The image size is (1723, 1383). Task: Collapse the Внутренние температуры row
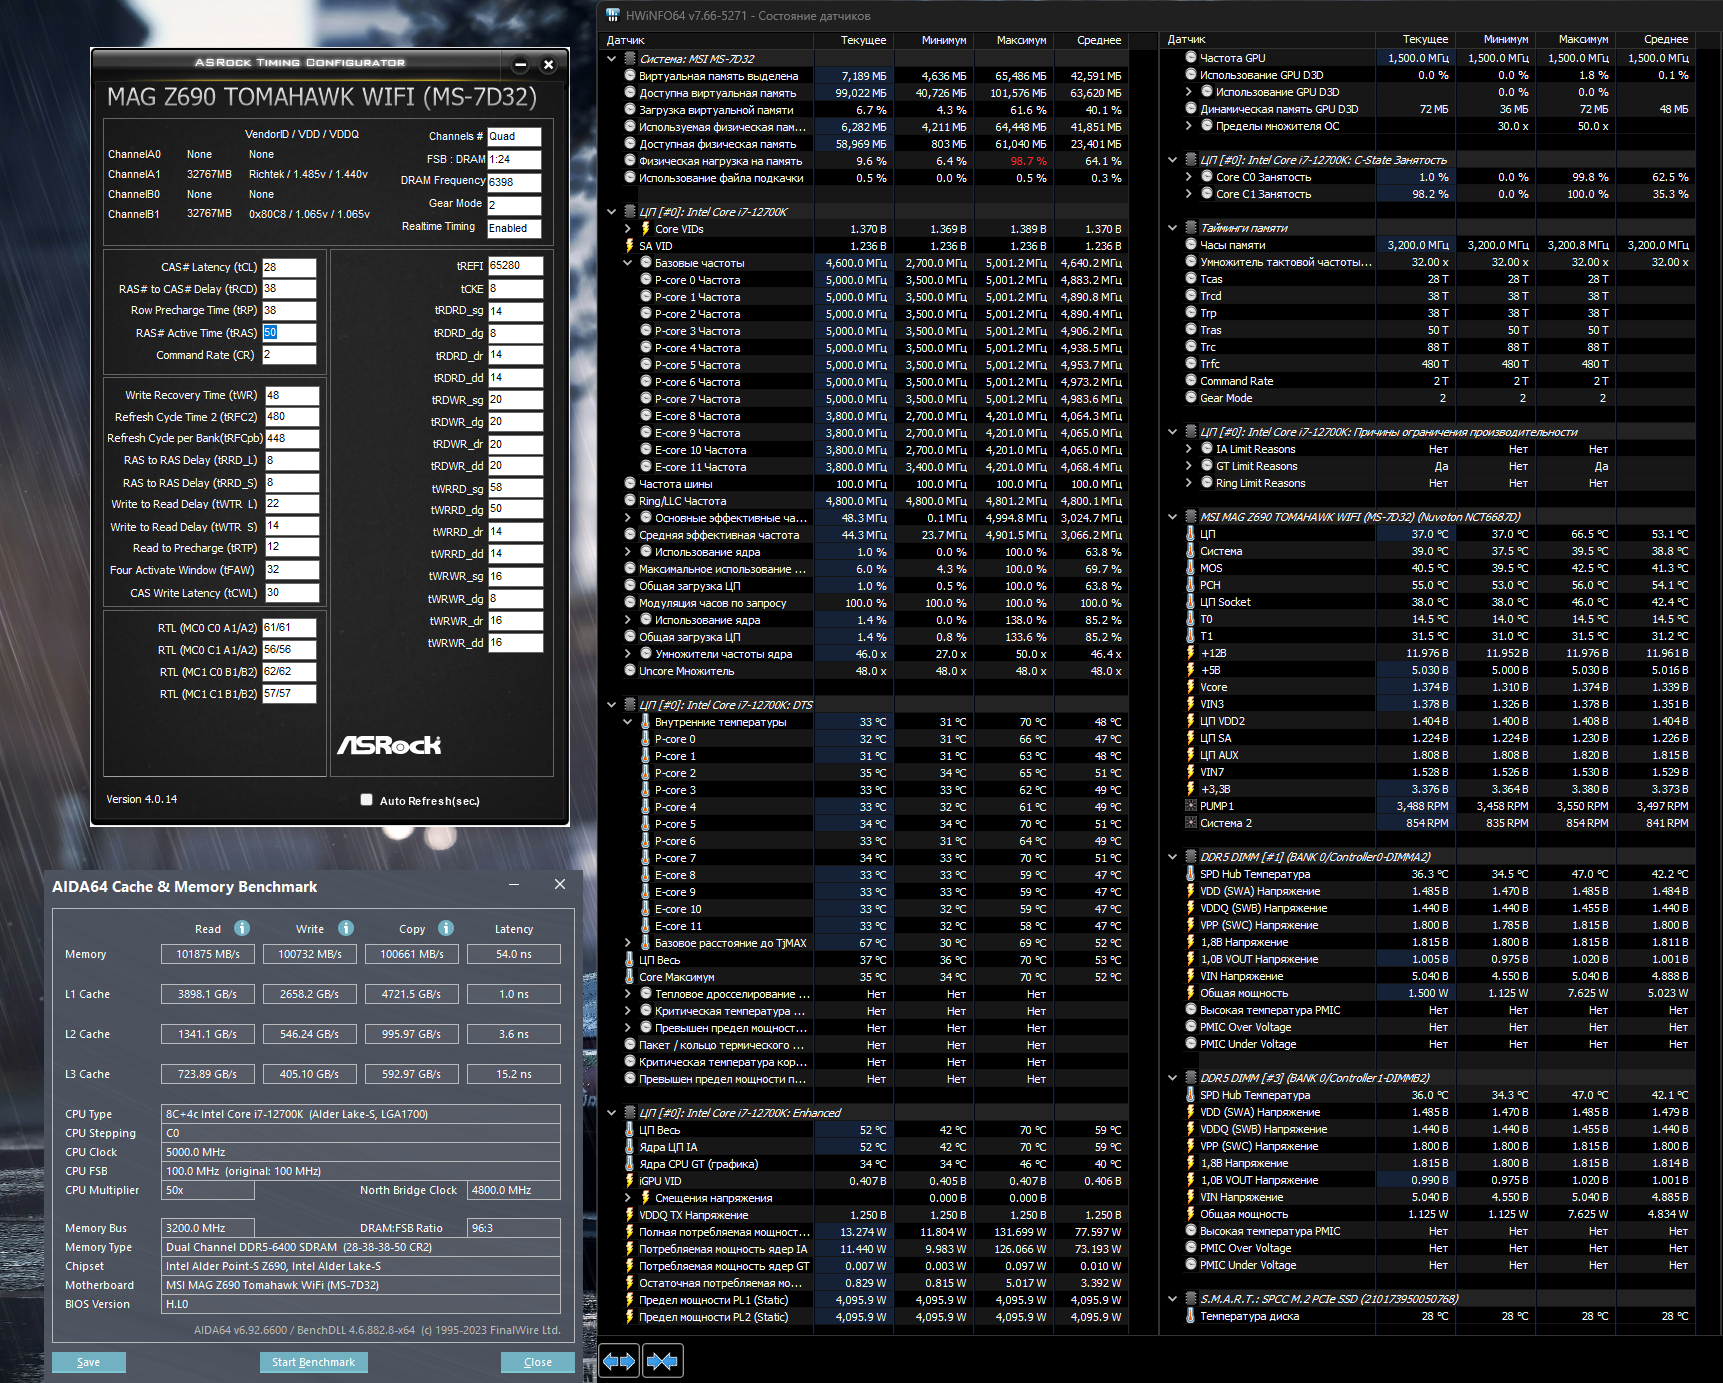point(628,722)
